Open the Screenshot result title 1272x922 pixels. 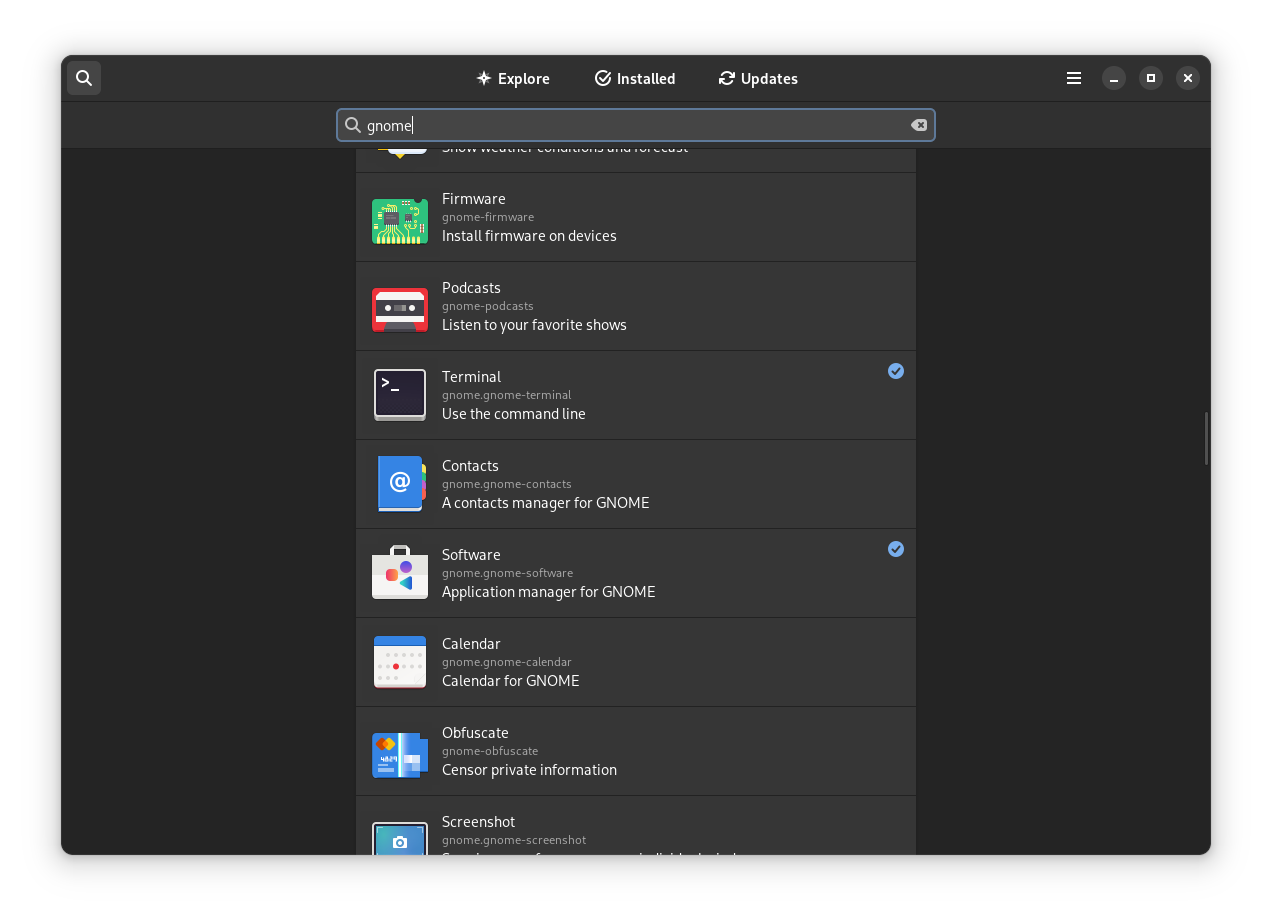(x=479, y=822)
